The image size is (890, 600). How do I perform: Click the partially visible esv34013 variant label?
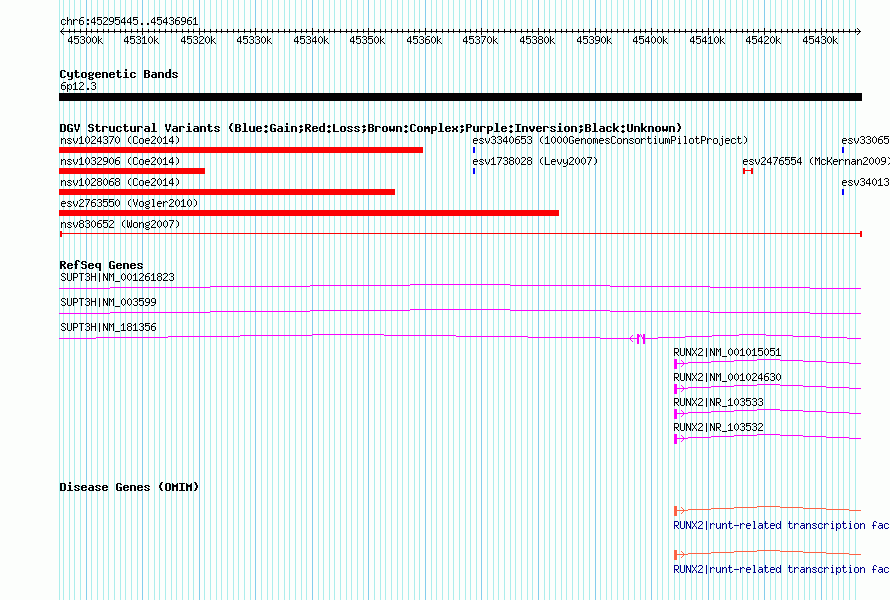(x=865, y=182)
